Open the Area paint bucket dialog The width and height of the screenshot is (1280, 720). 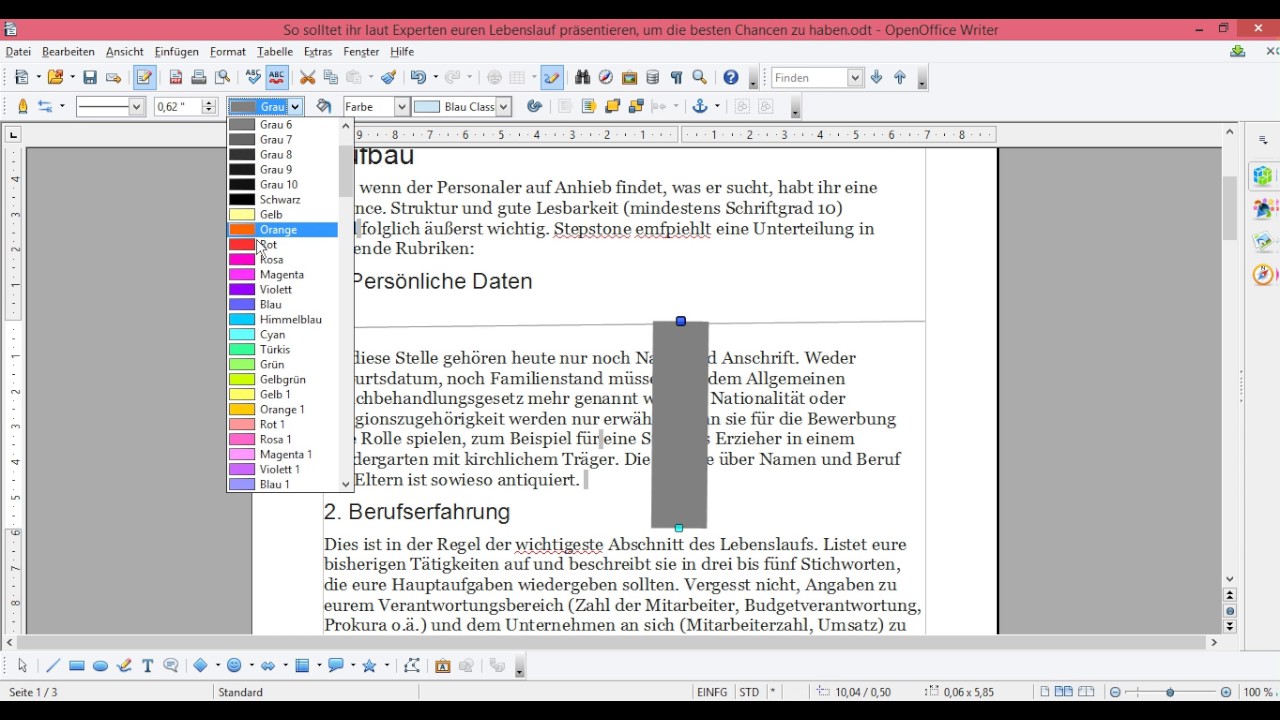(324, 106)
